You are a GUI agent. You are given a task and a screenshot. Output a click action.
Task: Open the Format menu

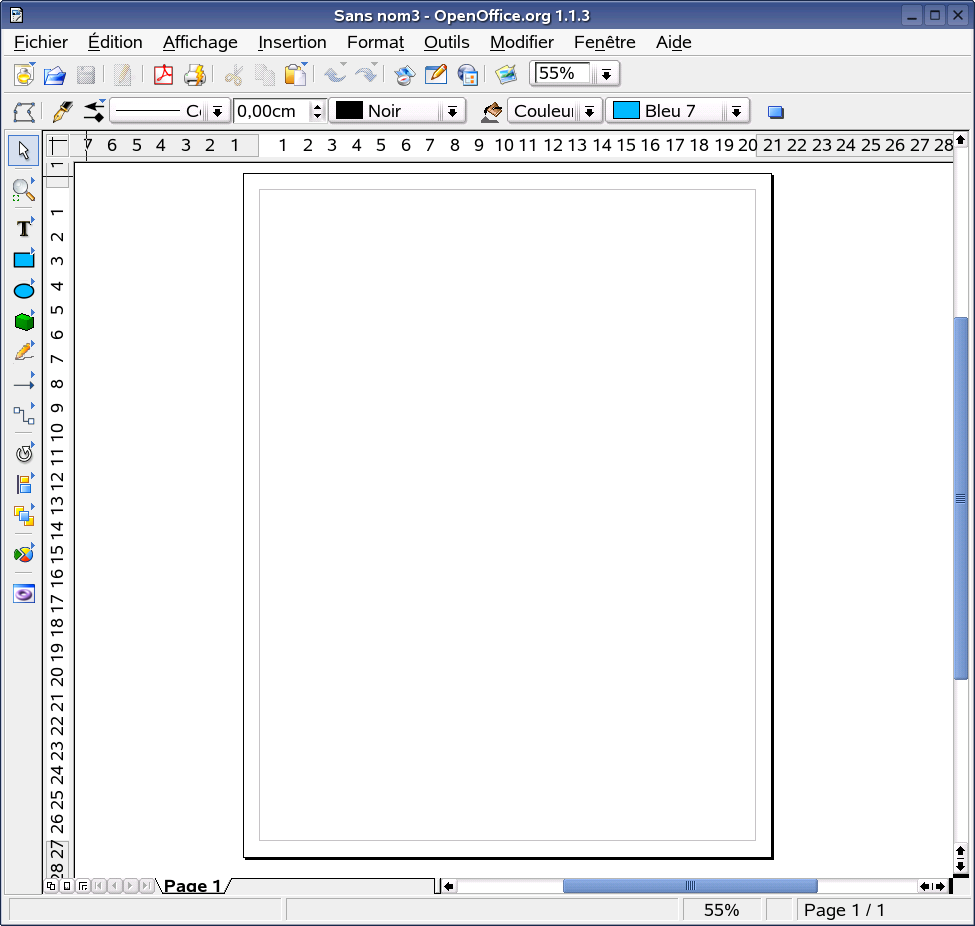click(375, 42)
